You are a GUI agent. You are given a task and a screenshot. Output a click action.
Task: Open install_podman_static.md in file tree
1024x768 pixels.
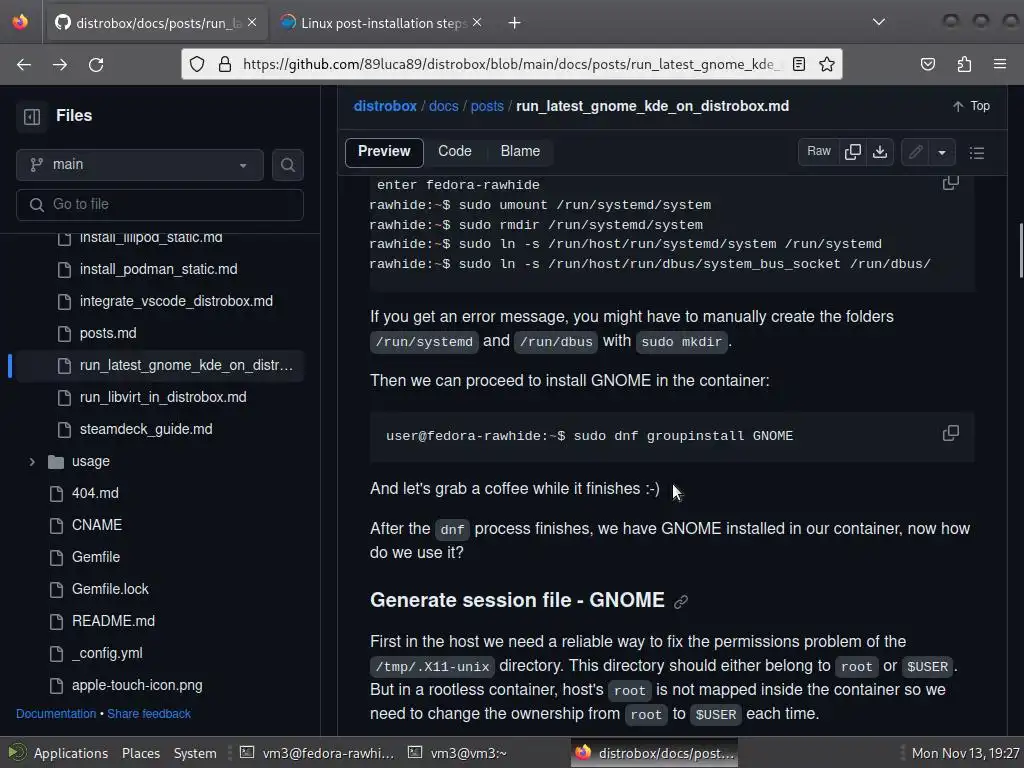pos(159,269)
